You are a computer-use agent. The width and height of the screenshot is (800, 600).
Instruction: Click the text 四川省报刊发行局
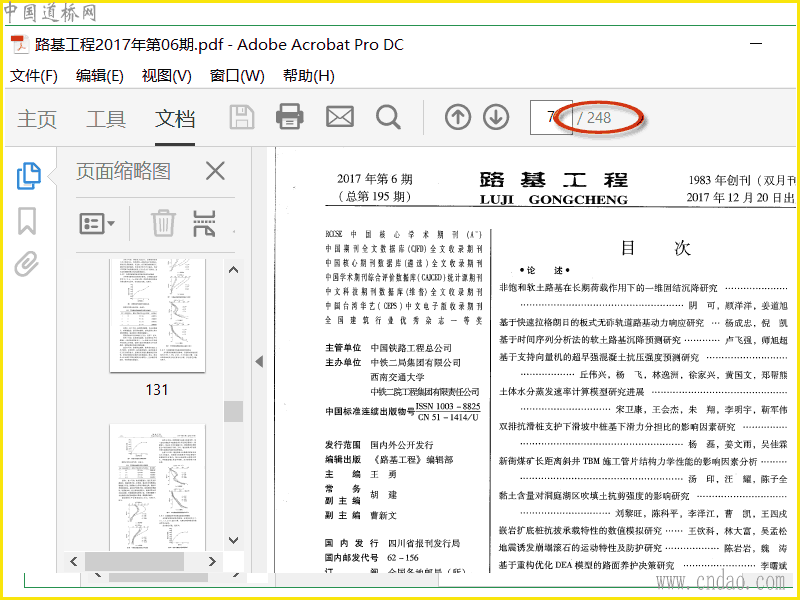tap(424, 543)
